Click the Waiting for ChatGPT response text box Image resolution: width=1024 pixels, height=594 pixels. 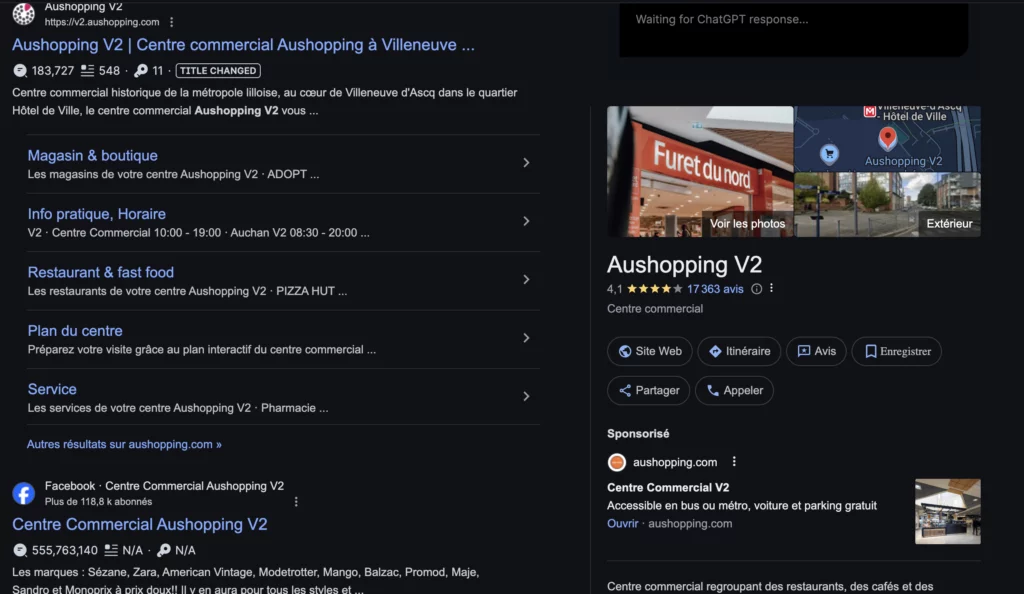click(x=793, y=29)
